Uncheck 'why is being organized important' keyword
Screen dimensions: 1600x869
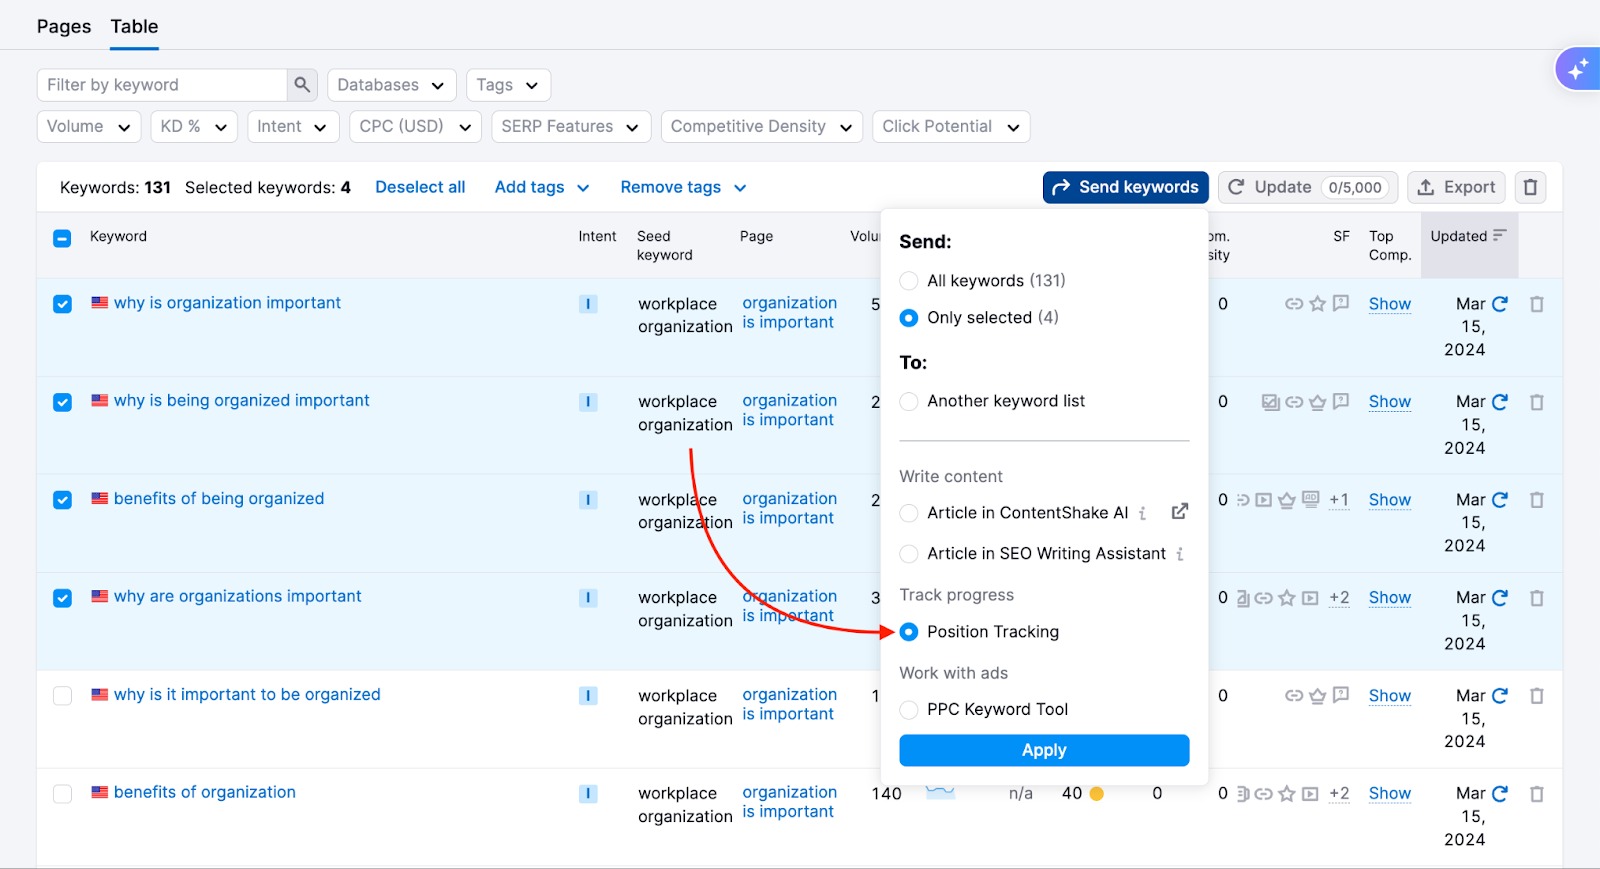click(x=62, y=402)
